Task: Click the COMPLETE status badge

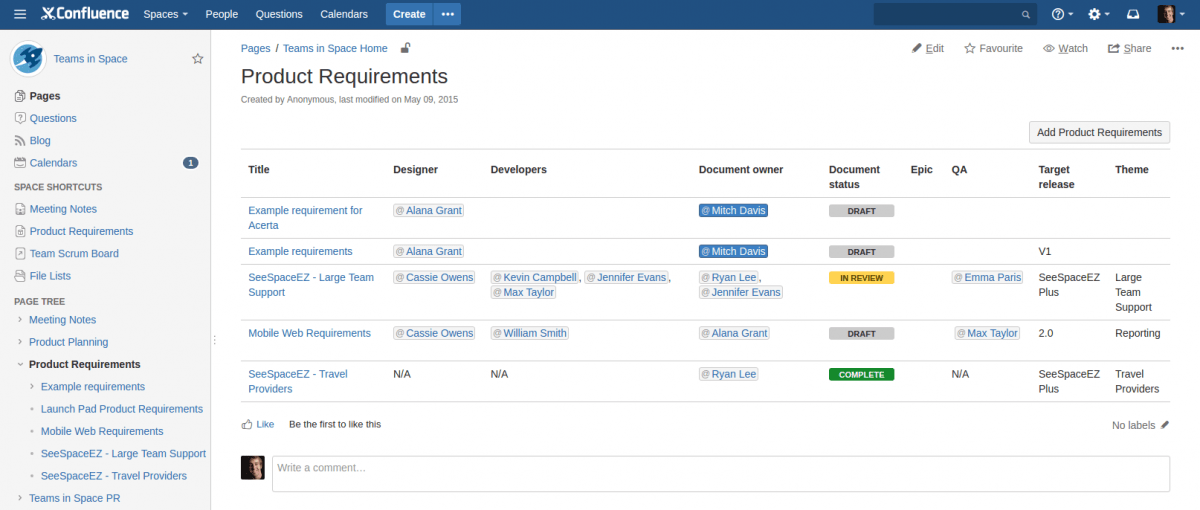Action: [x=861, y=374]
